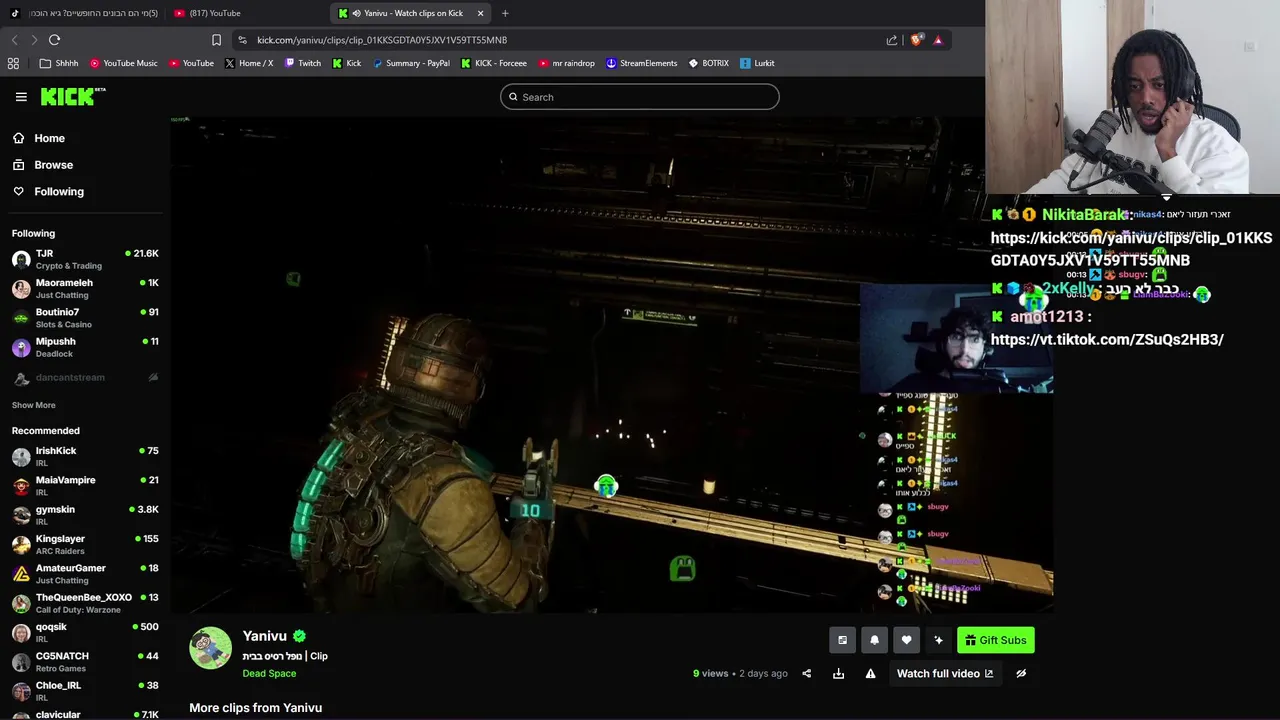Focus the Kick search field

click(639, 97)
